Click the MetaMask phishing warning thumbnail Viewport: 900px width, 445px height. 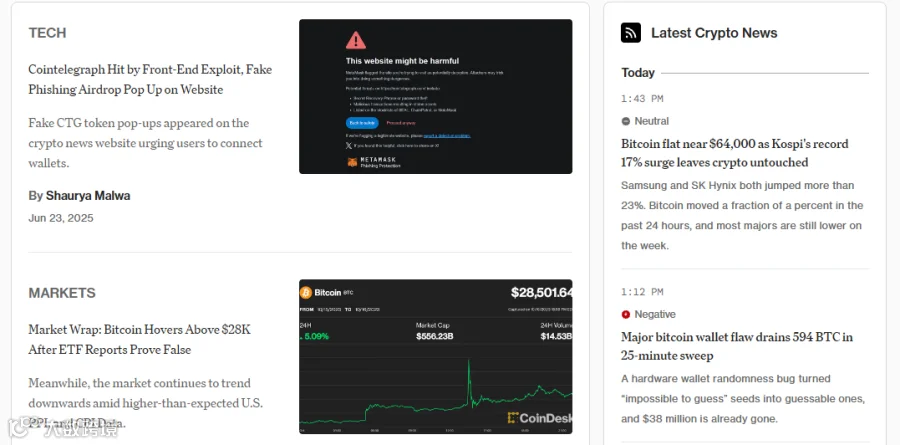tap(436, 96)
